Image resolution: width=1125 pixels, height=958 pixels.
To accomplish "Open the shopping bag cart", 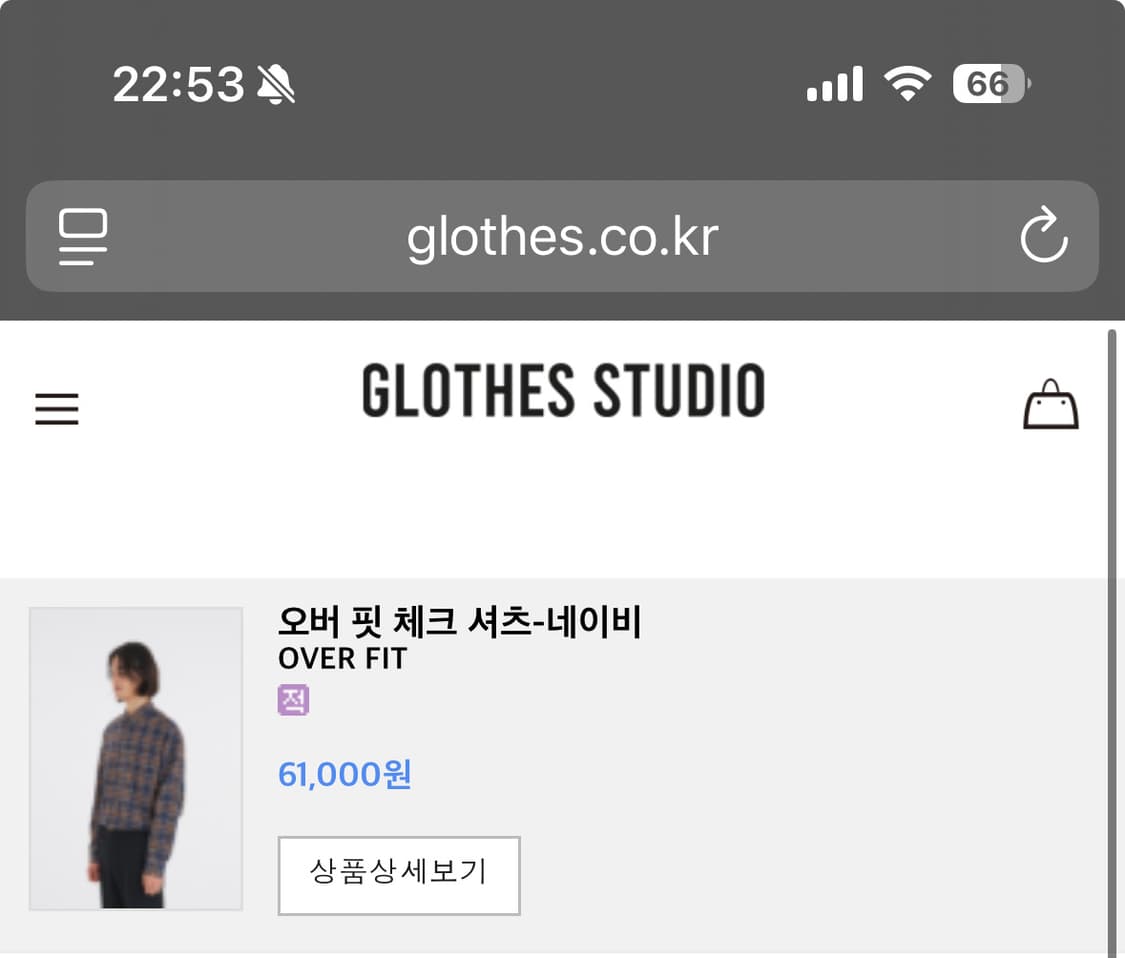I will [1050, 405].
